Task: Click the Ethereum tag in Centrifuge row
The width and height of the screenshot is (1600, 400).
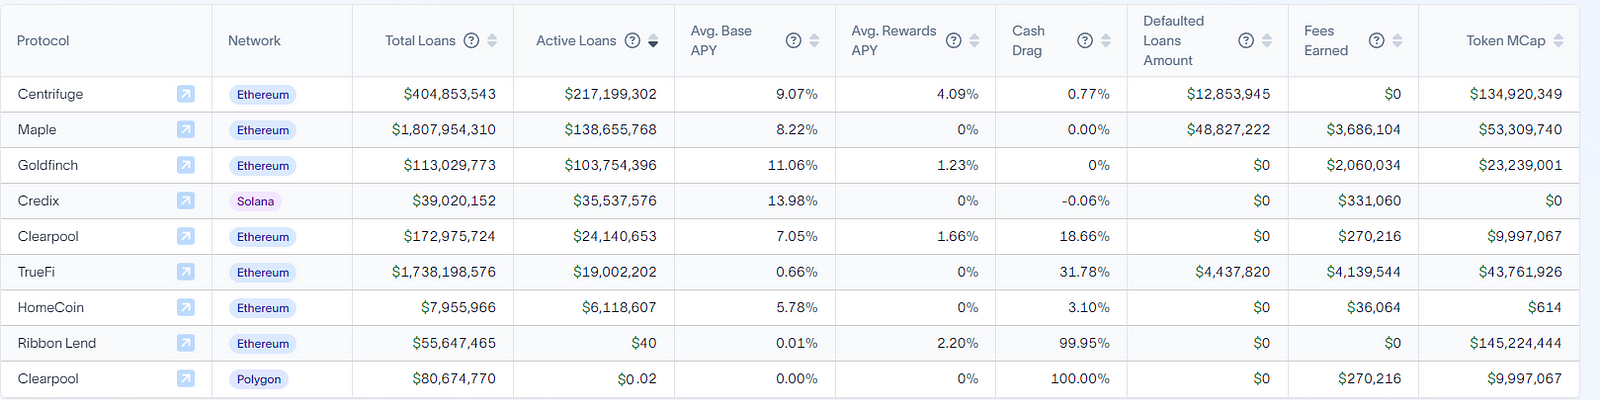Action: [x=263, y=95]
